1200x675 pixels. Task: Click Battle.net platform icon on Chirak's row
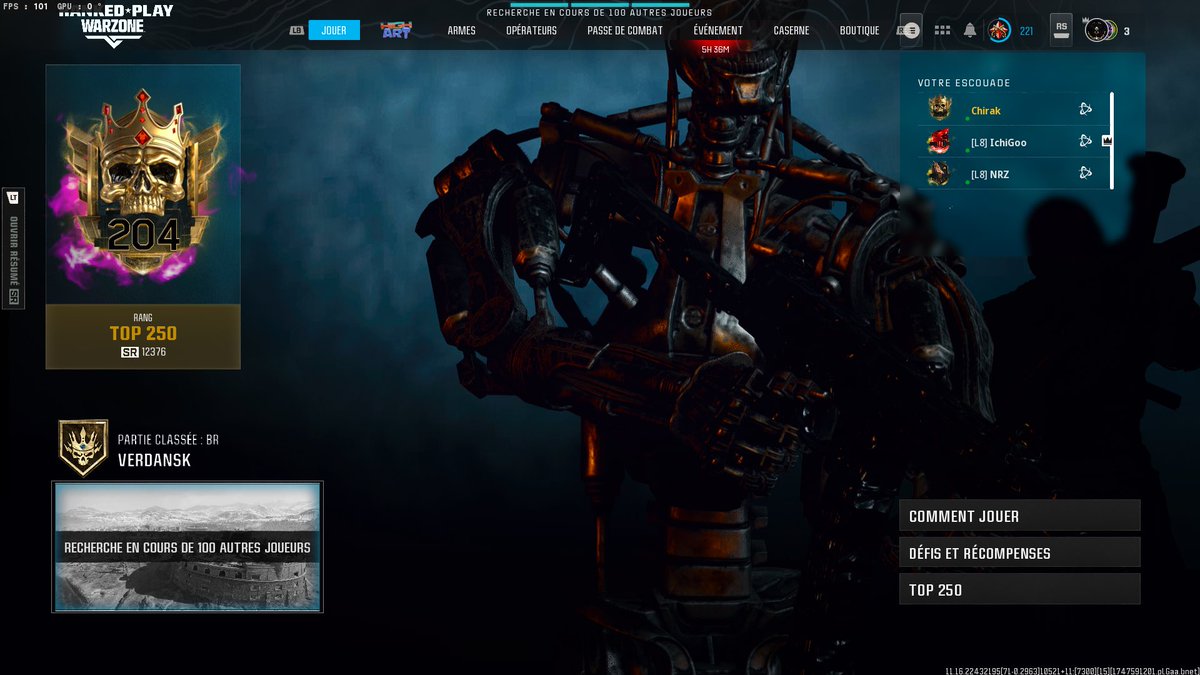pyautogui.click(x=1085, y=110)
